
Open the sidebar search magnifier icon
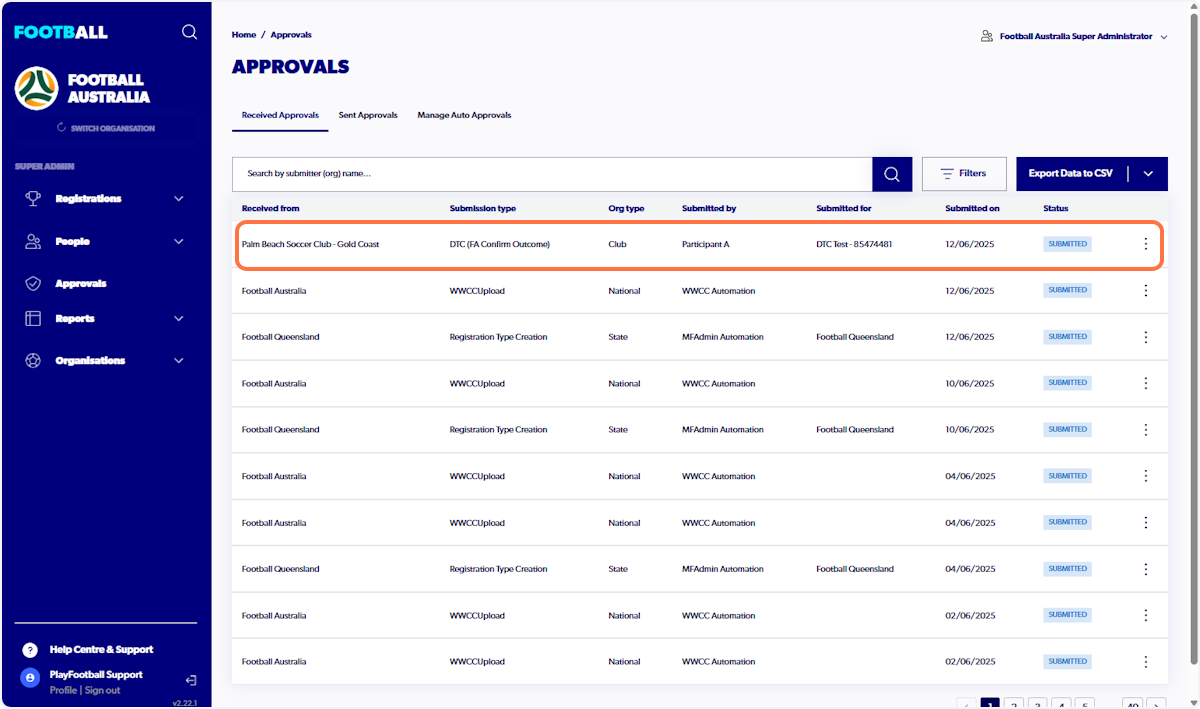tap(189, 32)
